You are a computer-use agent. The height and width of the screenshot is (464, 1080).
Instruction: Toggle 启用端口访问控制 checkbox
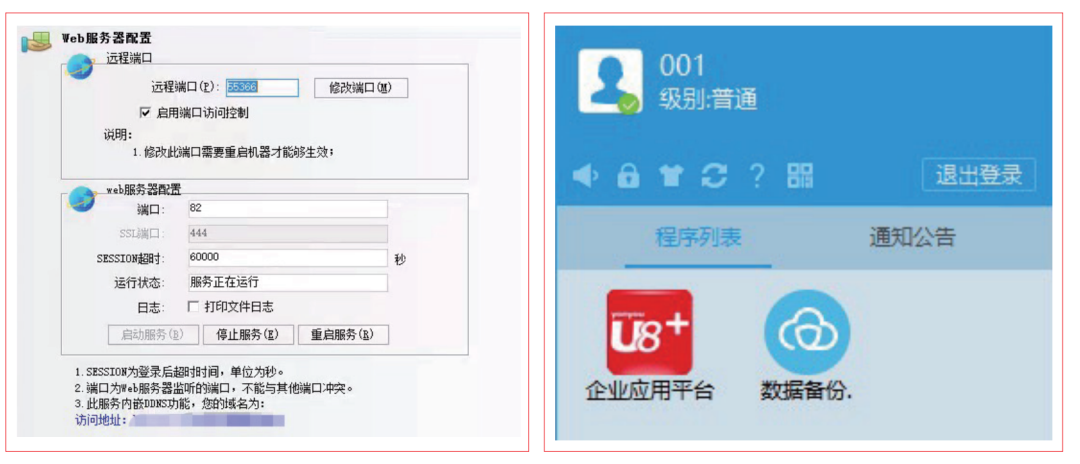point(145,112)
